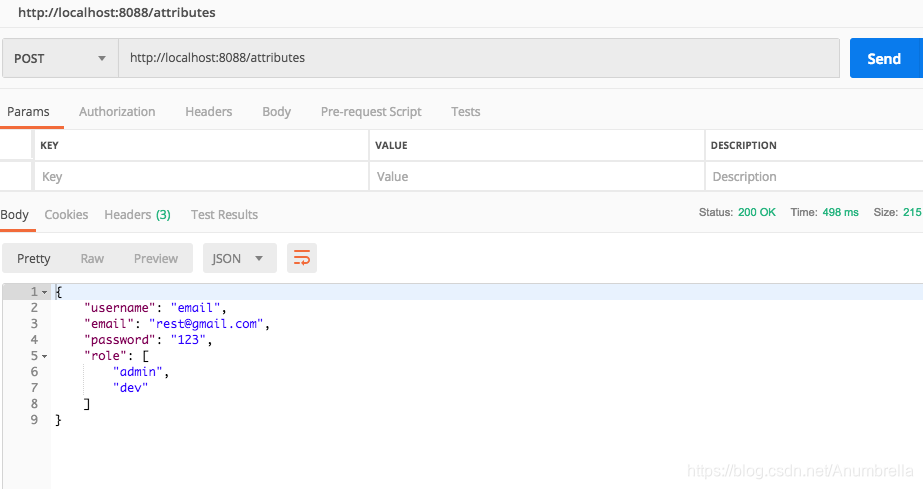Screen dimensions: 923x489
Task: Click line number 9 in gutter
Action: [34, 420]
